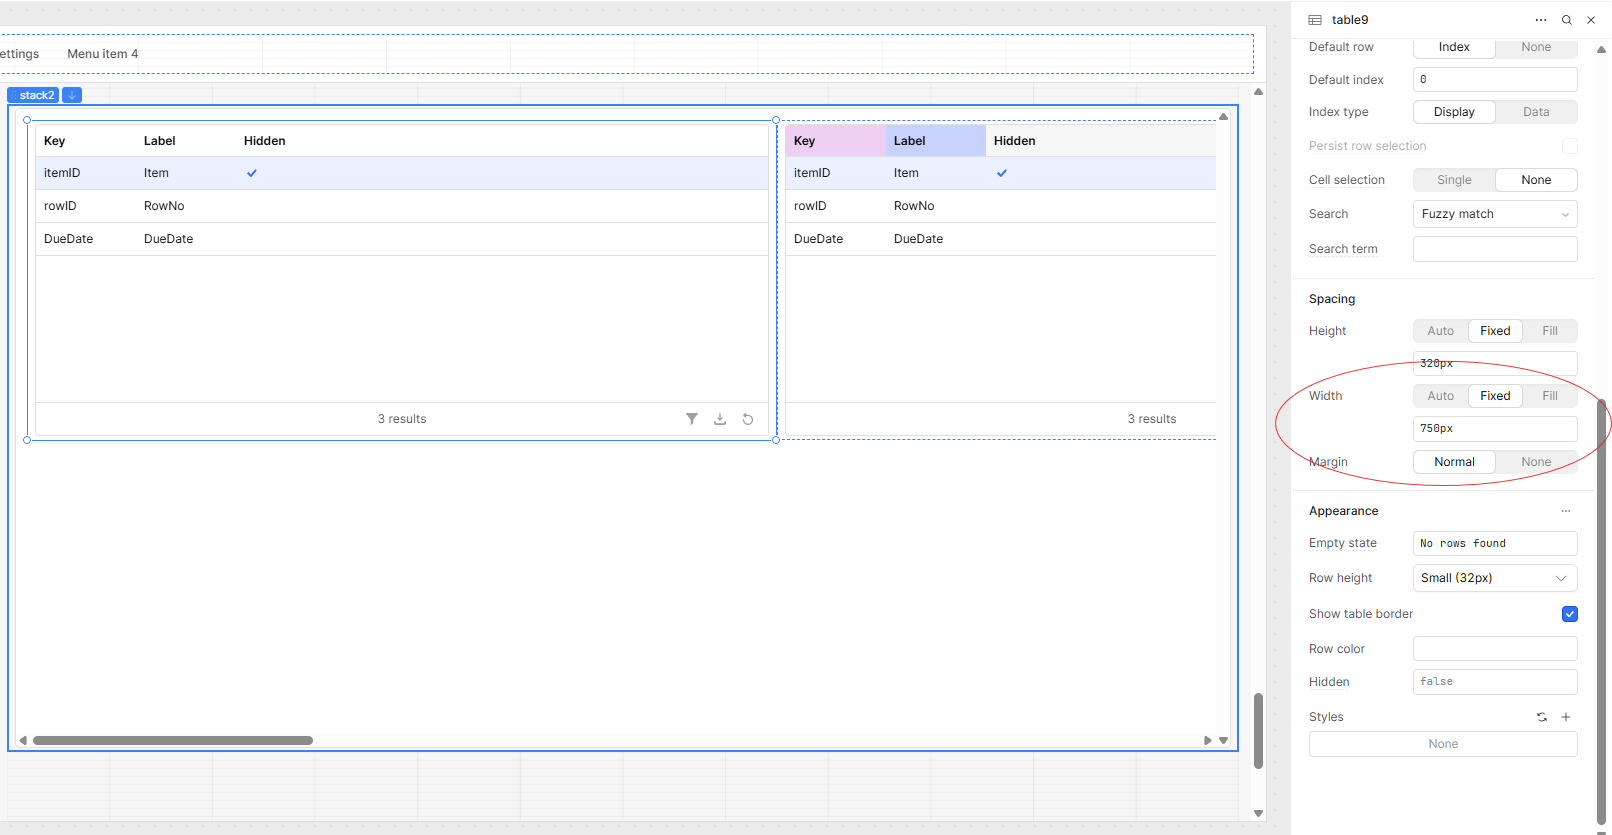Choose None for the Margin setting
The image size is (1612, 835).
click(x=1536, y=462)
